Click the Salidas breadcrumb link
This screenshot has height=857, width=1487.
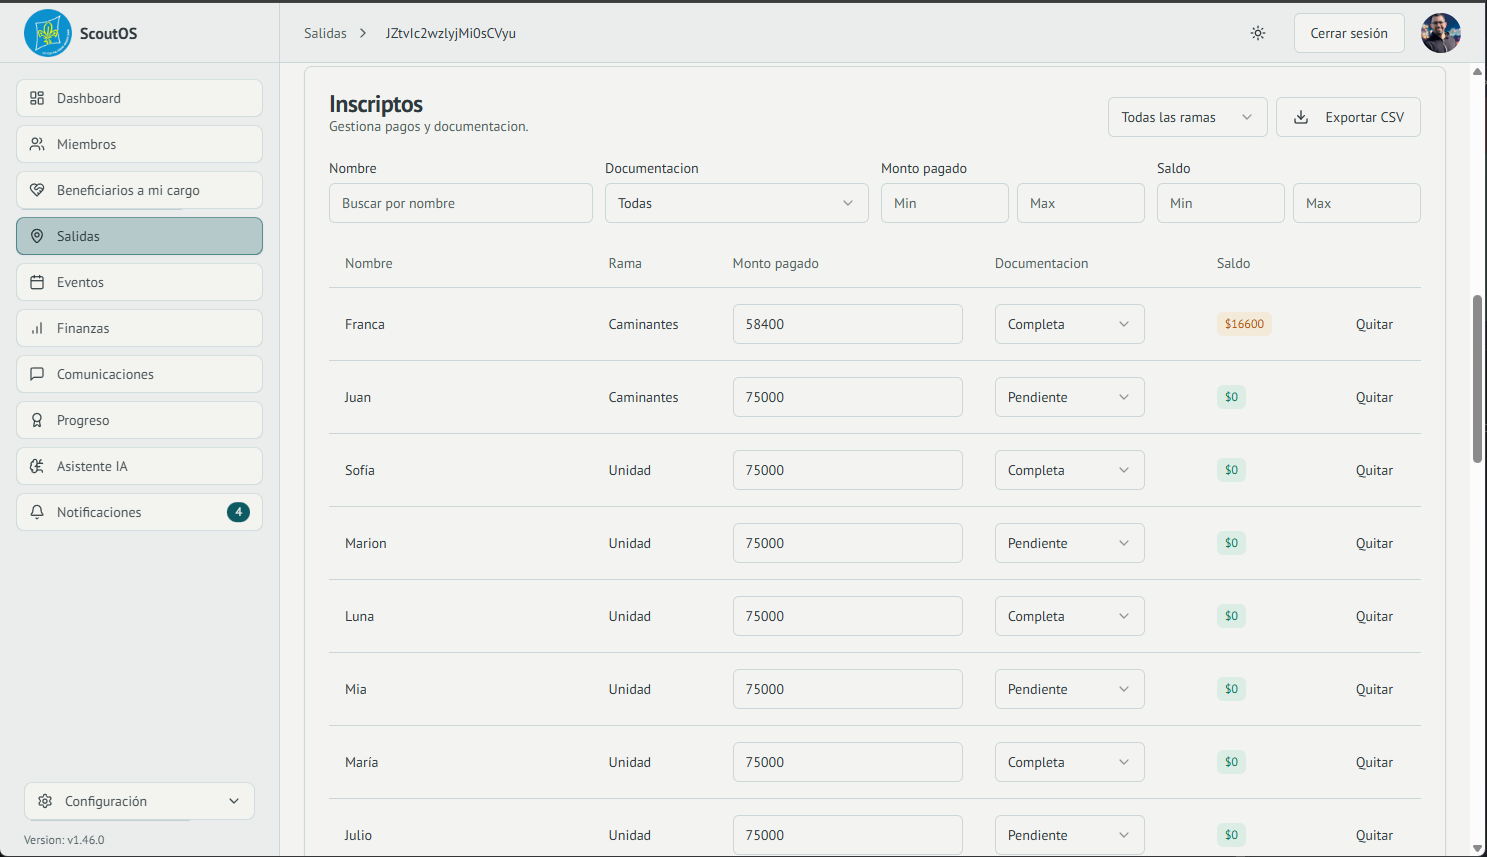click(x=325, y=33)
